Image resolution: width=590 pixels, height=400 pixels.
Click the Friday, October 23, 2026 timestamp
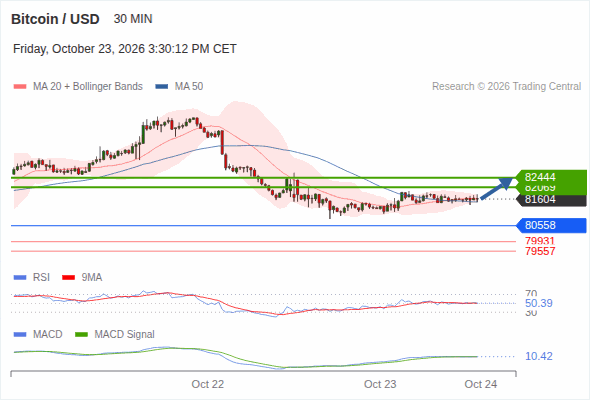(x=125, y=49)
